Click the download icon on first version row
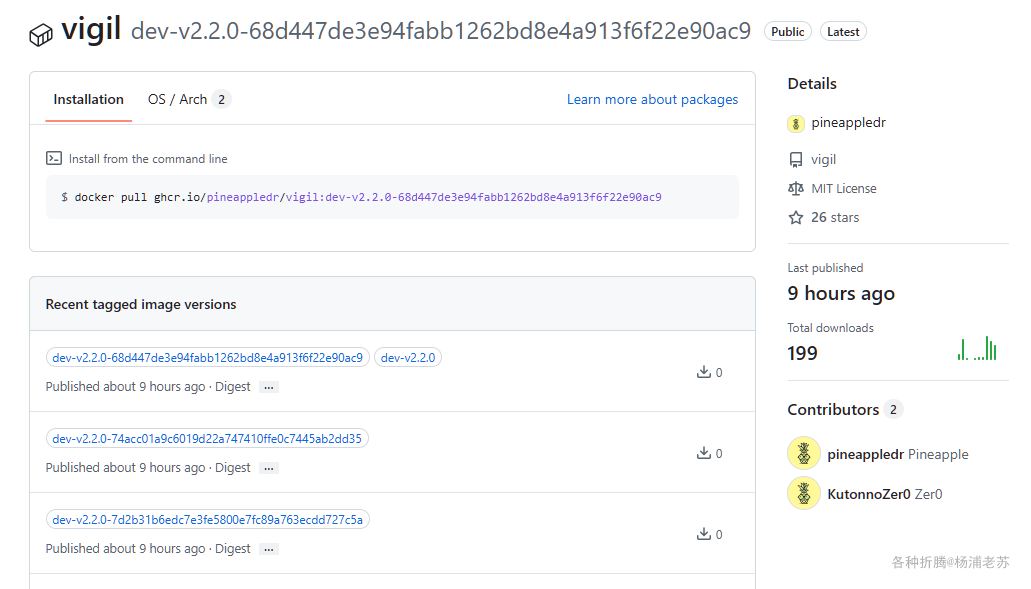 point(703,372)
